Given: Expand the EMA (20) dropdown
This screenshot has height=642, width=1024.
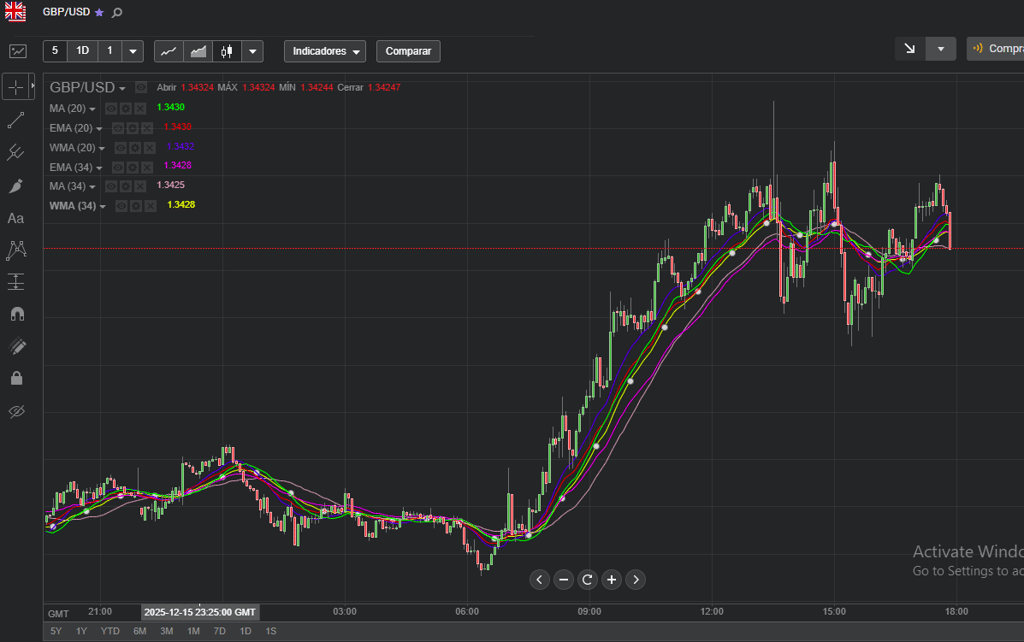Looking at the screenshot, I should (99, 129).
